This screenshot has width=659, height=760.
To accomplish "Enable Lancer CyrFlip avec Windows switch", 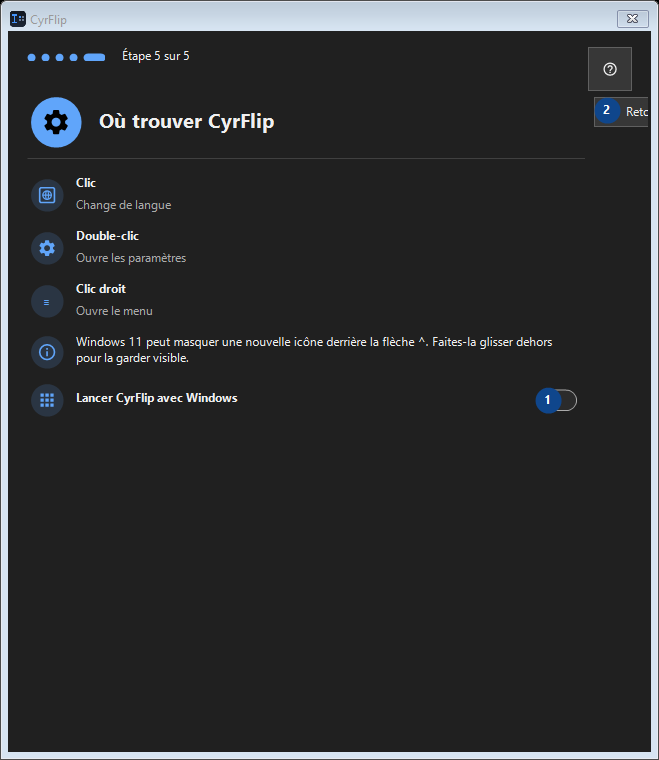I will [557, 400].
